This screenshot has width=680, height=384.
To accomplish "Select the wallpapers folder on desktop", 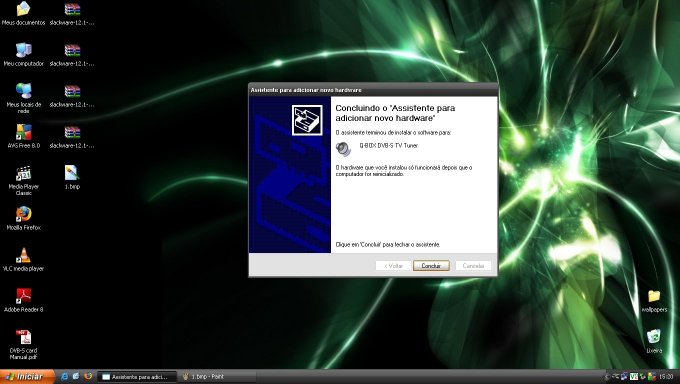I will tap(654, 301).
